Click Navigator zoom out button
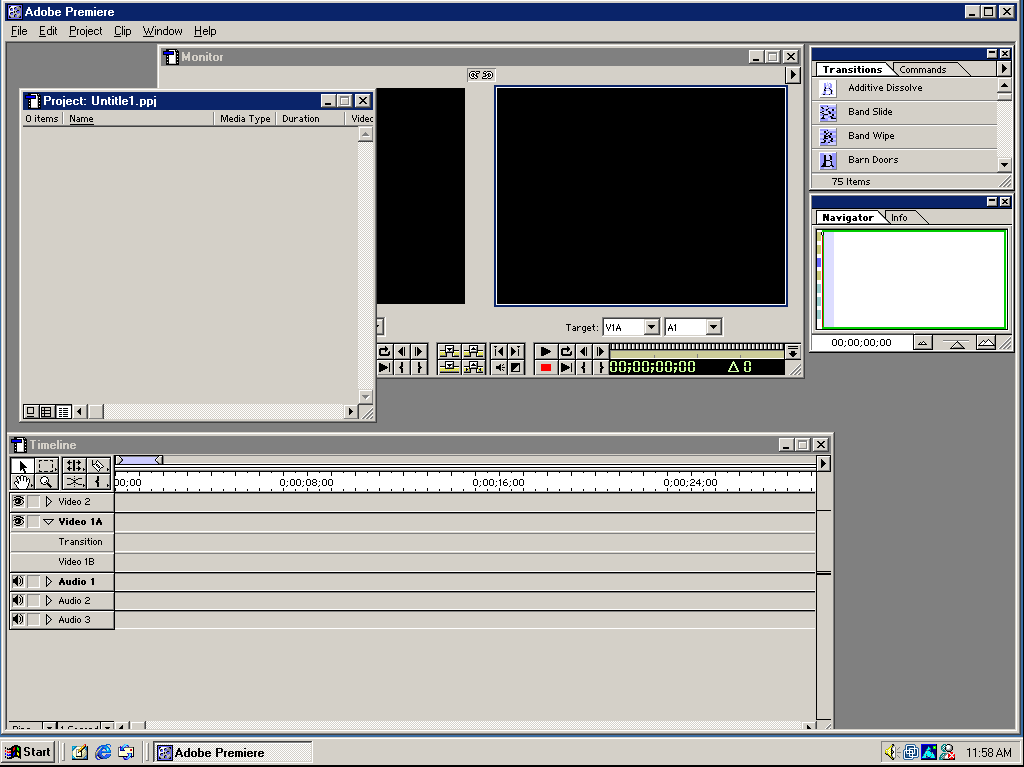1024x767 pixels. pos(922,342)
